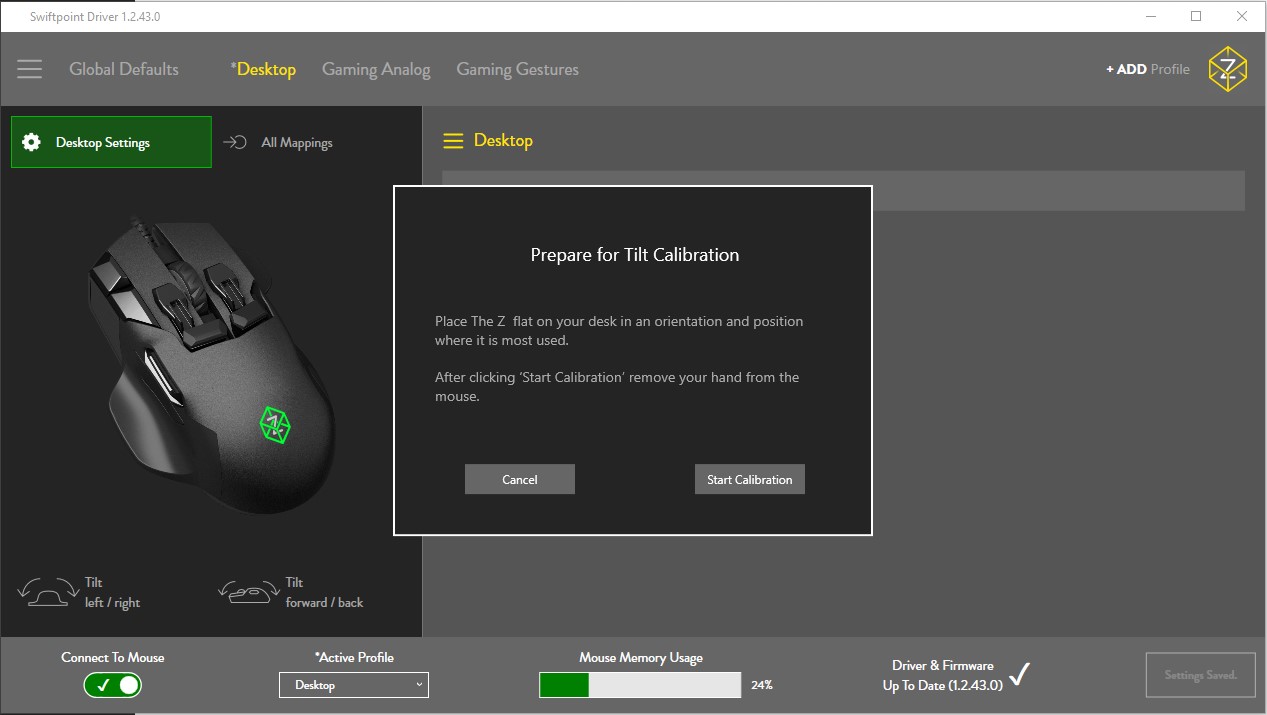Switch to Gaming Analog profile

tap(376, 69)
